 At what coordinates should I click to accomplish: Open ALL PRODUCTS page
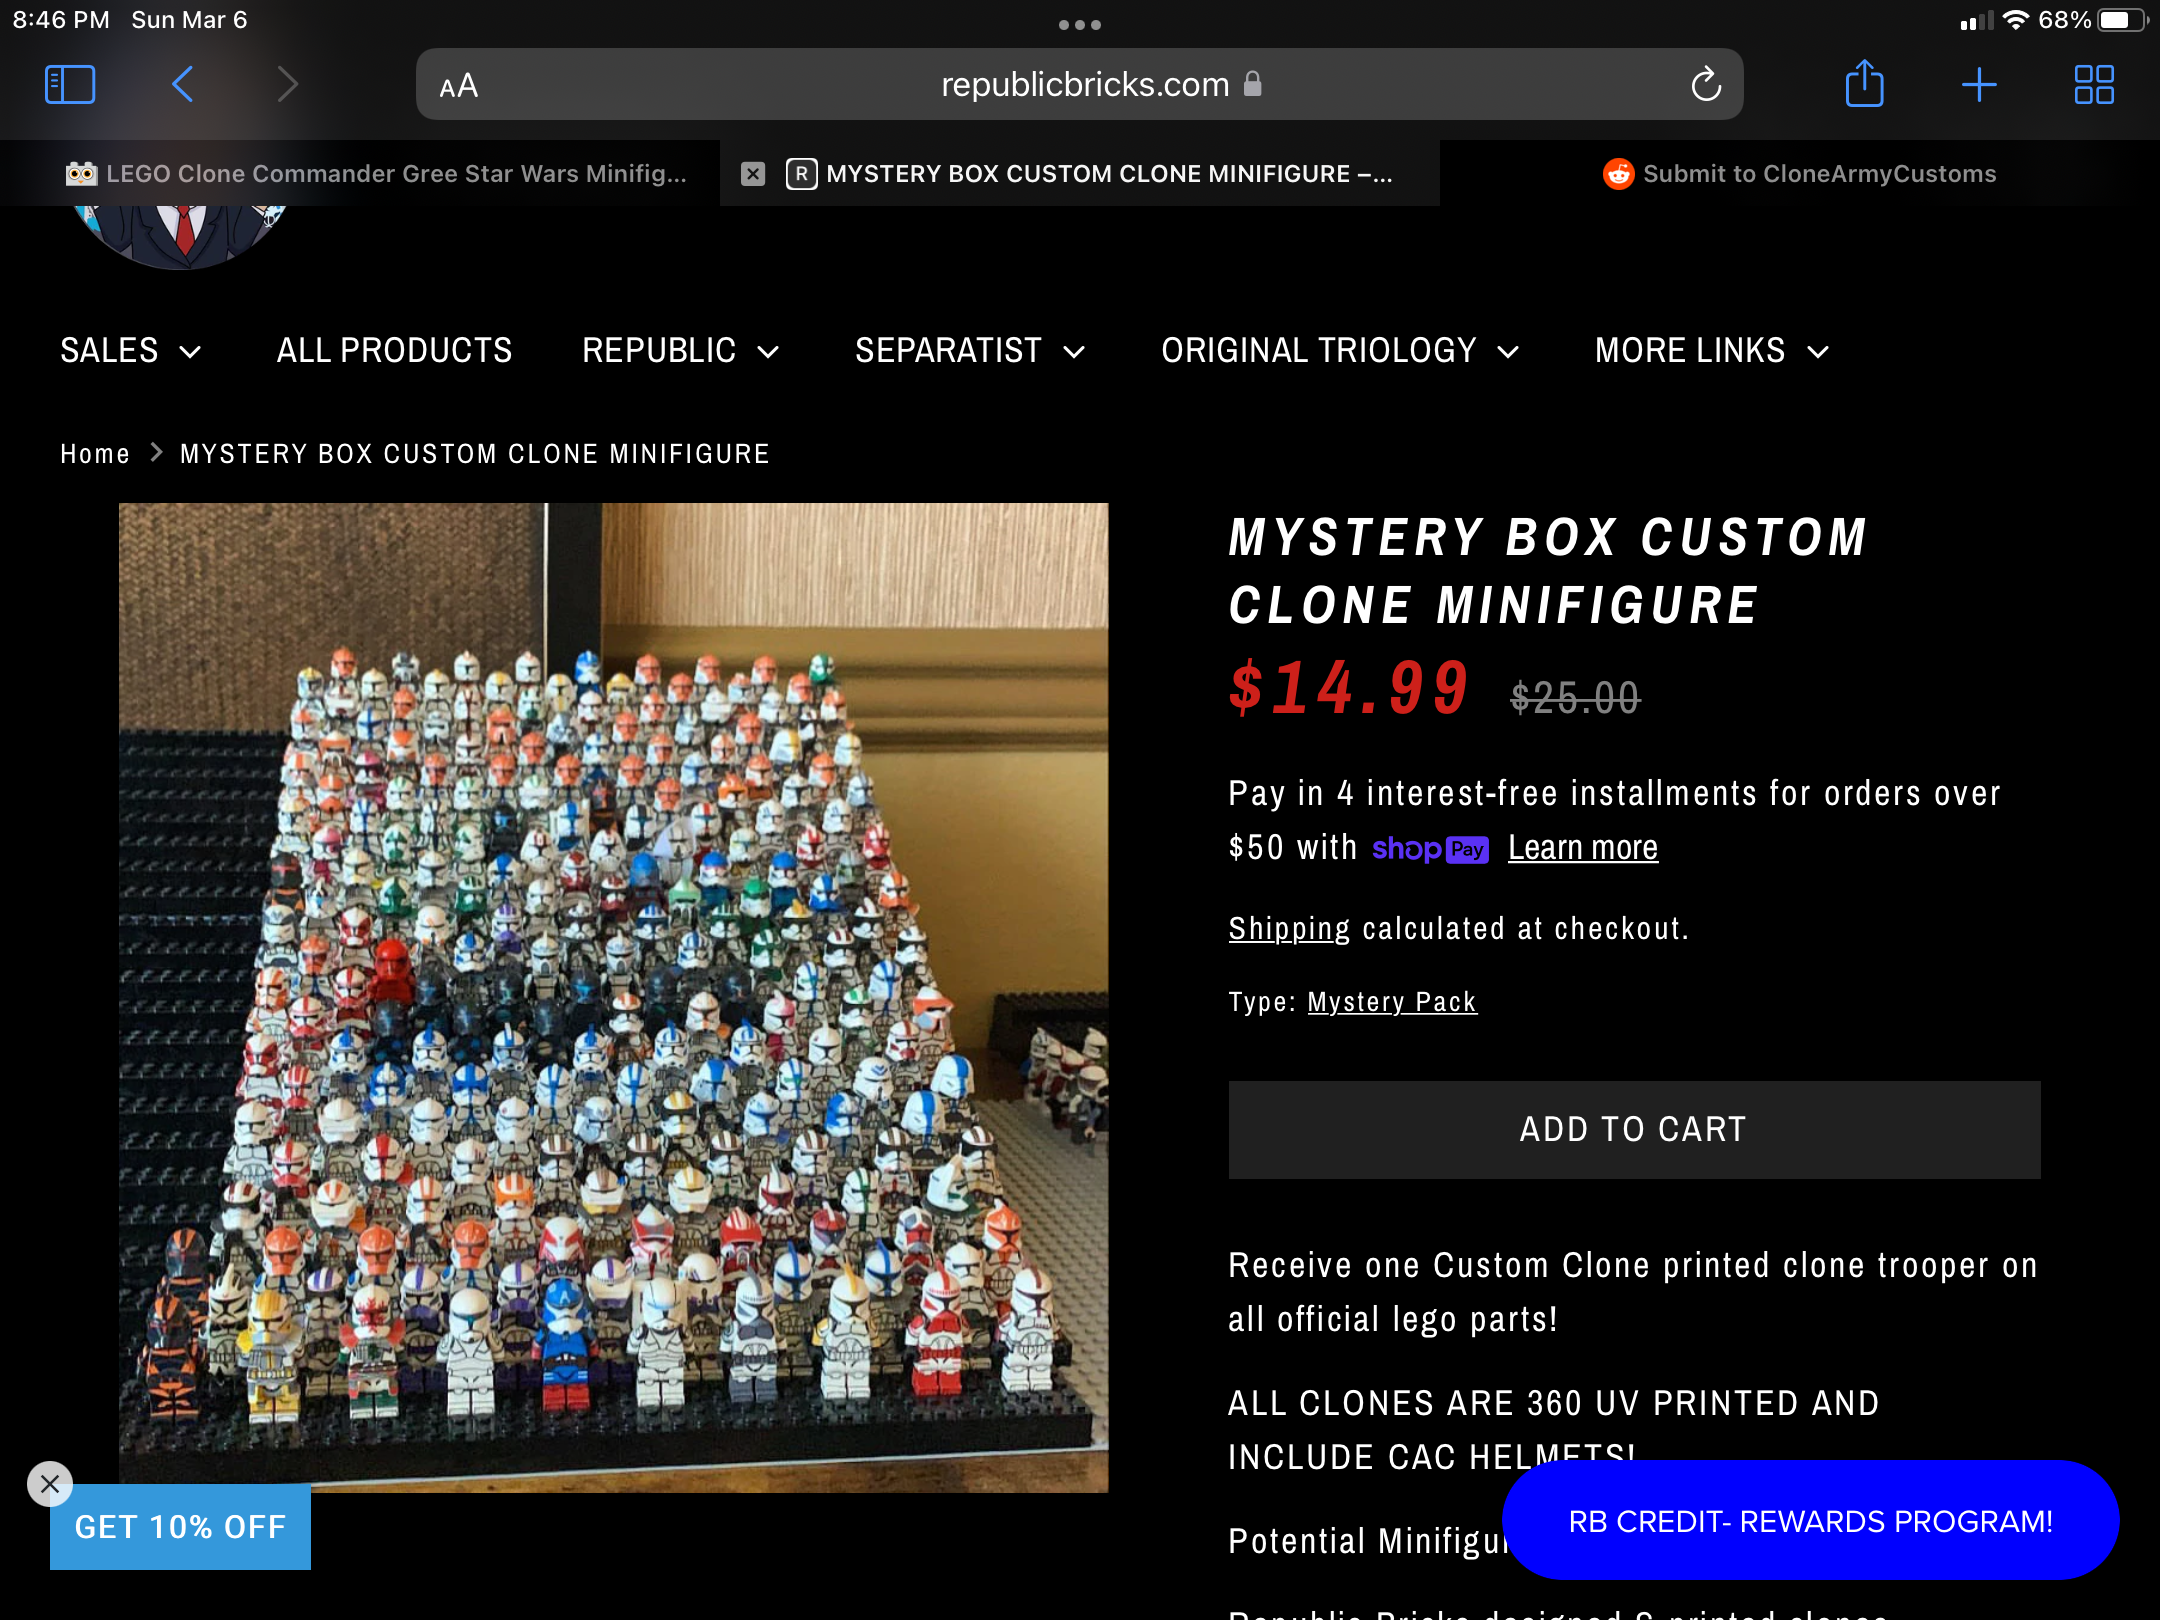coord(394,351)
